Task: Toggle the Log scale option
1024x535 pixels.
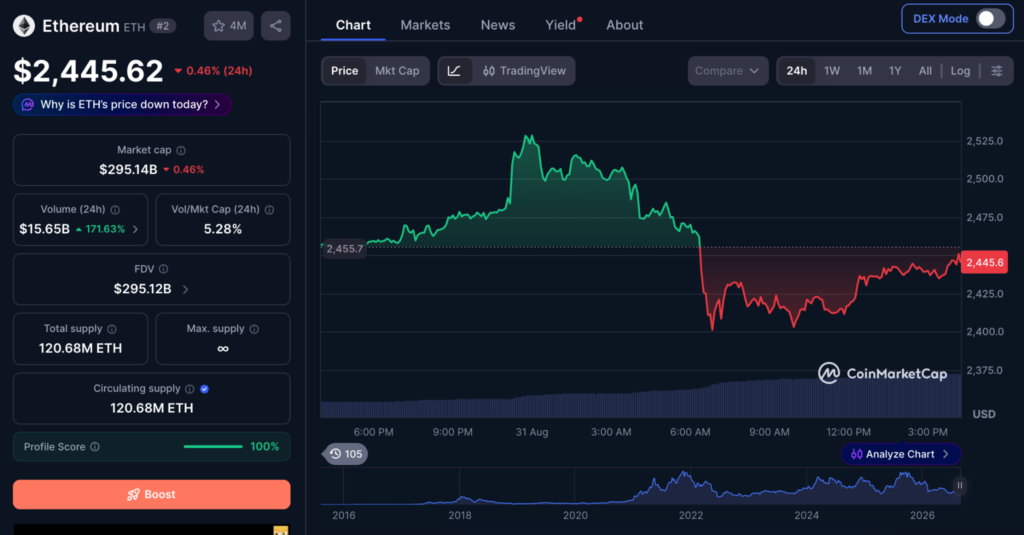Action: pos(960,71)
